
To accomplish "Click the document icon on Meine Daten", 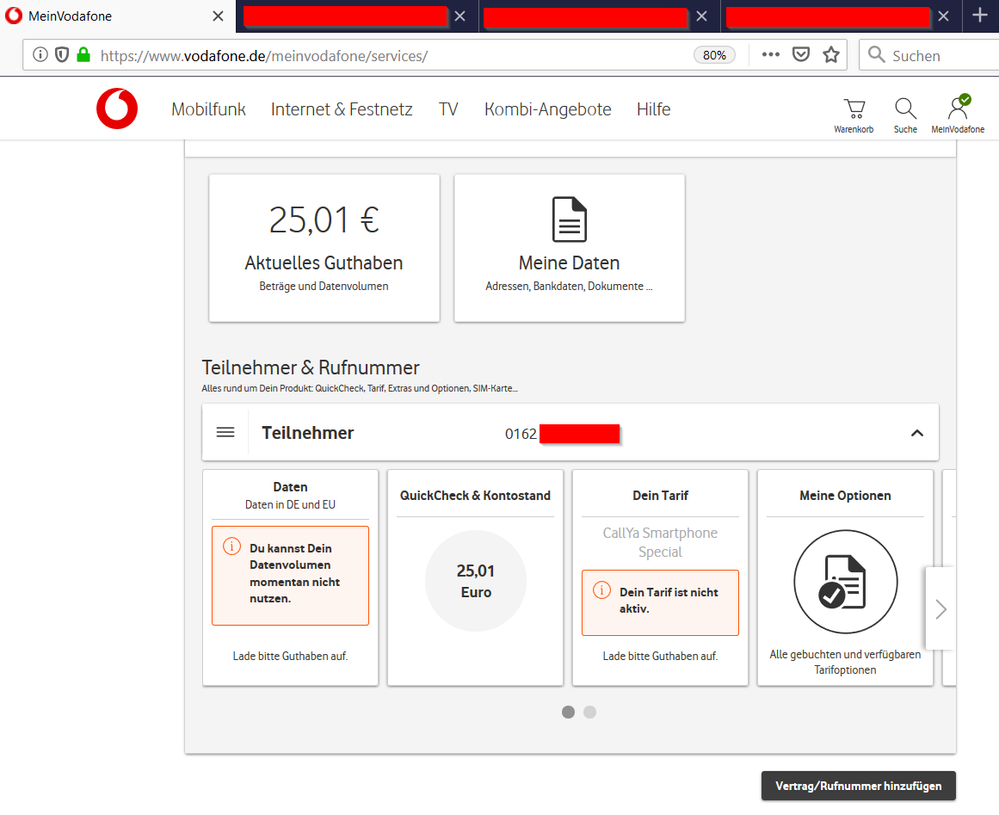I will (569, 219).
